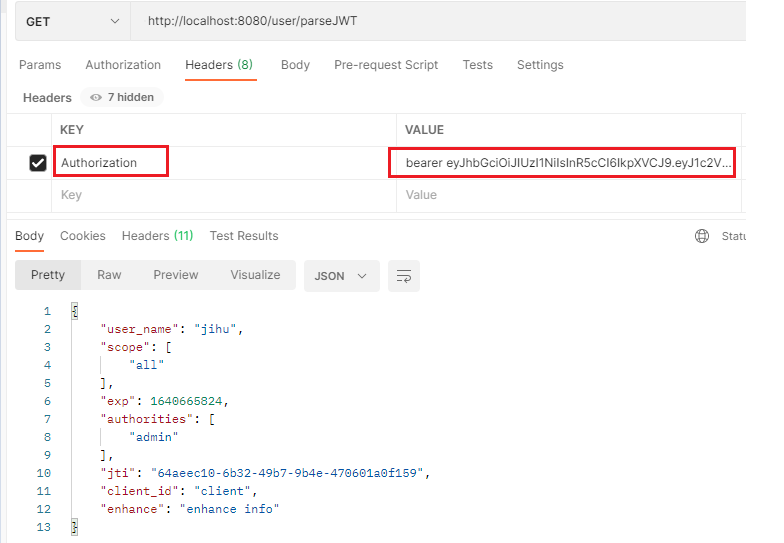
Task: Click the "authorities" key text
Action: [x=146, y=419]
